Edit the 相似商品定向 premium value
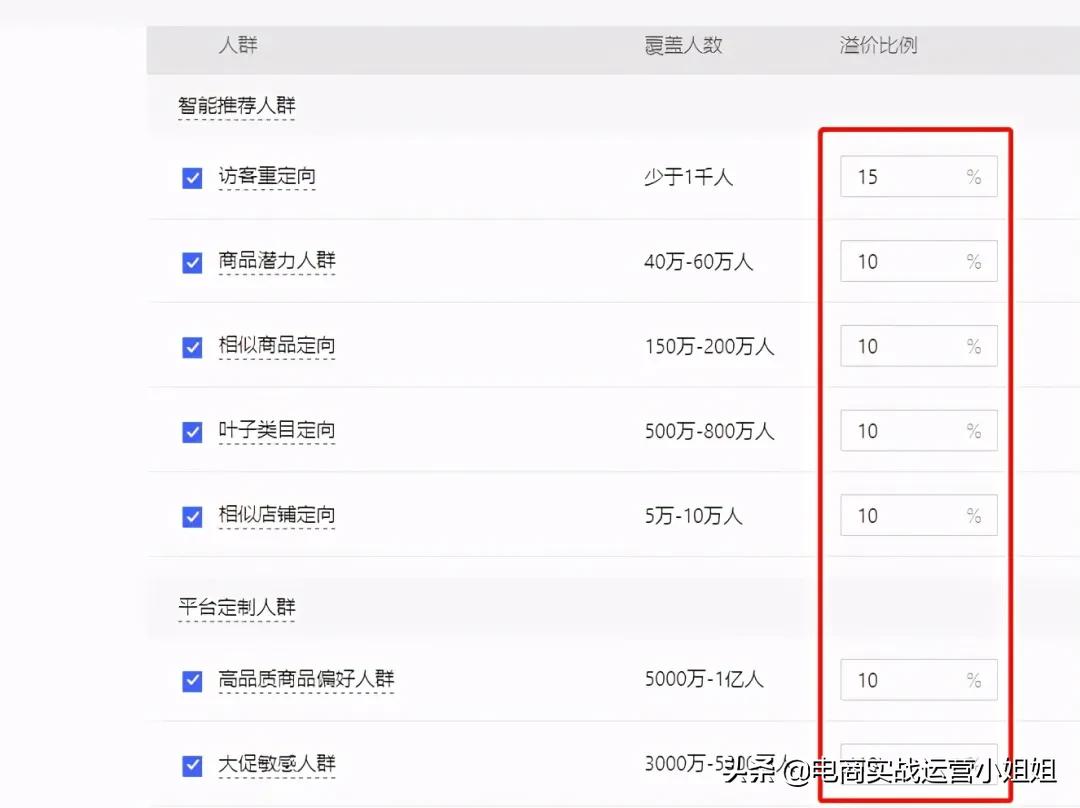 click(917, 346)
